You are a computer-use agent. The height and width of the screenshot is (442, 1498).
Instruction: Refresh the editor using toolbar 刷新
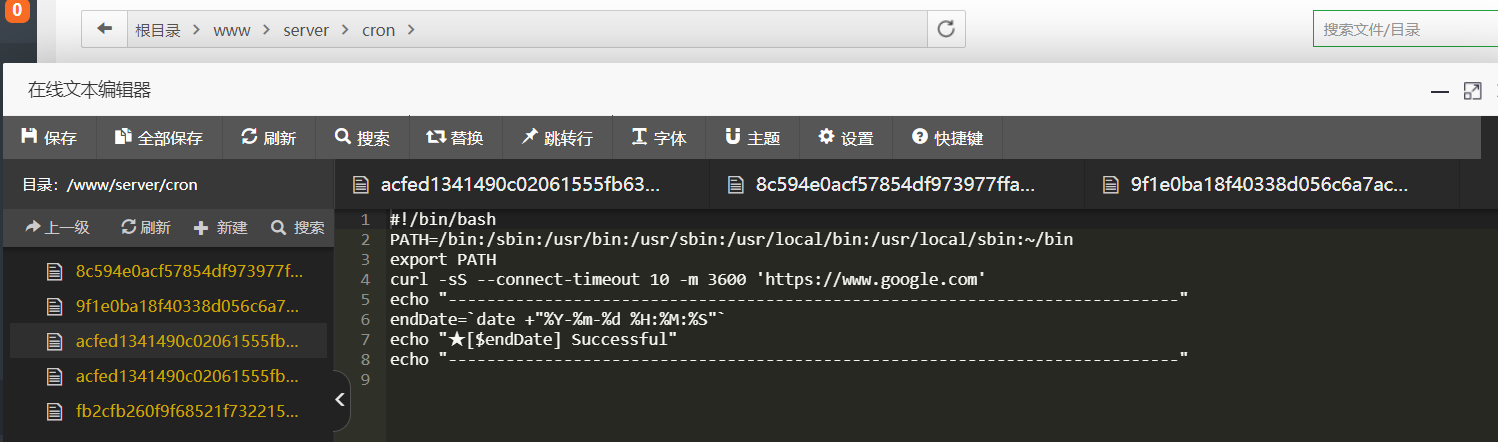(x=269, y=138)
